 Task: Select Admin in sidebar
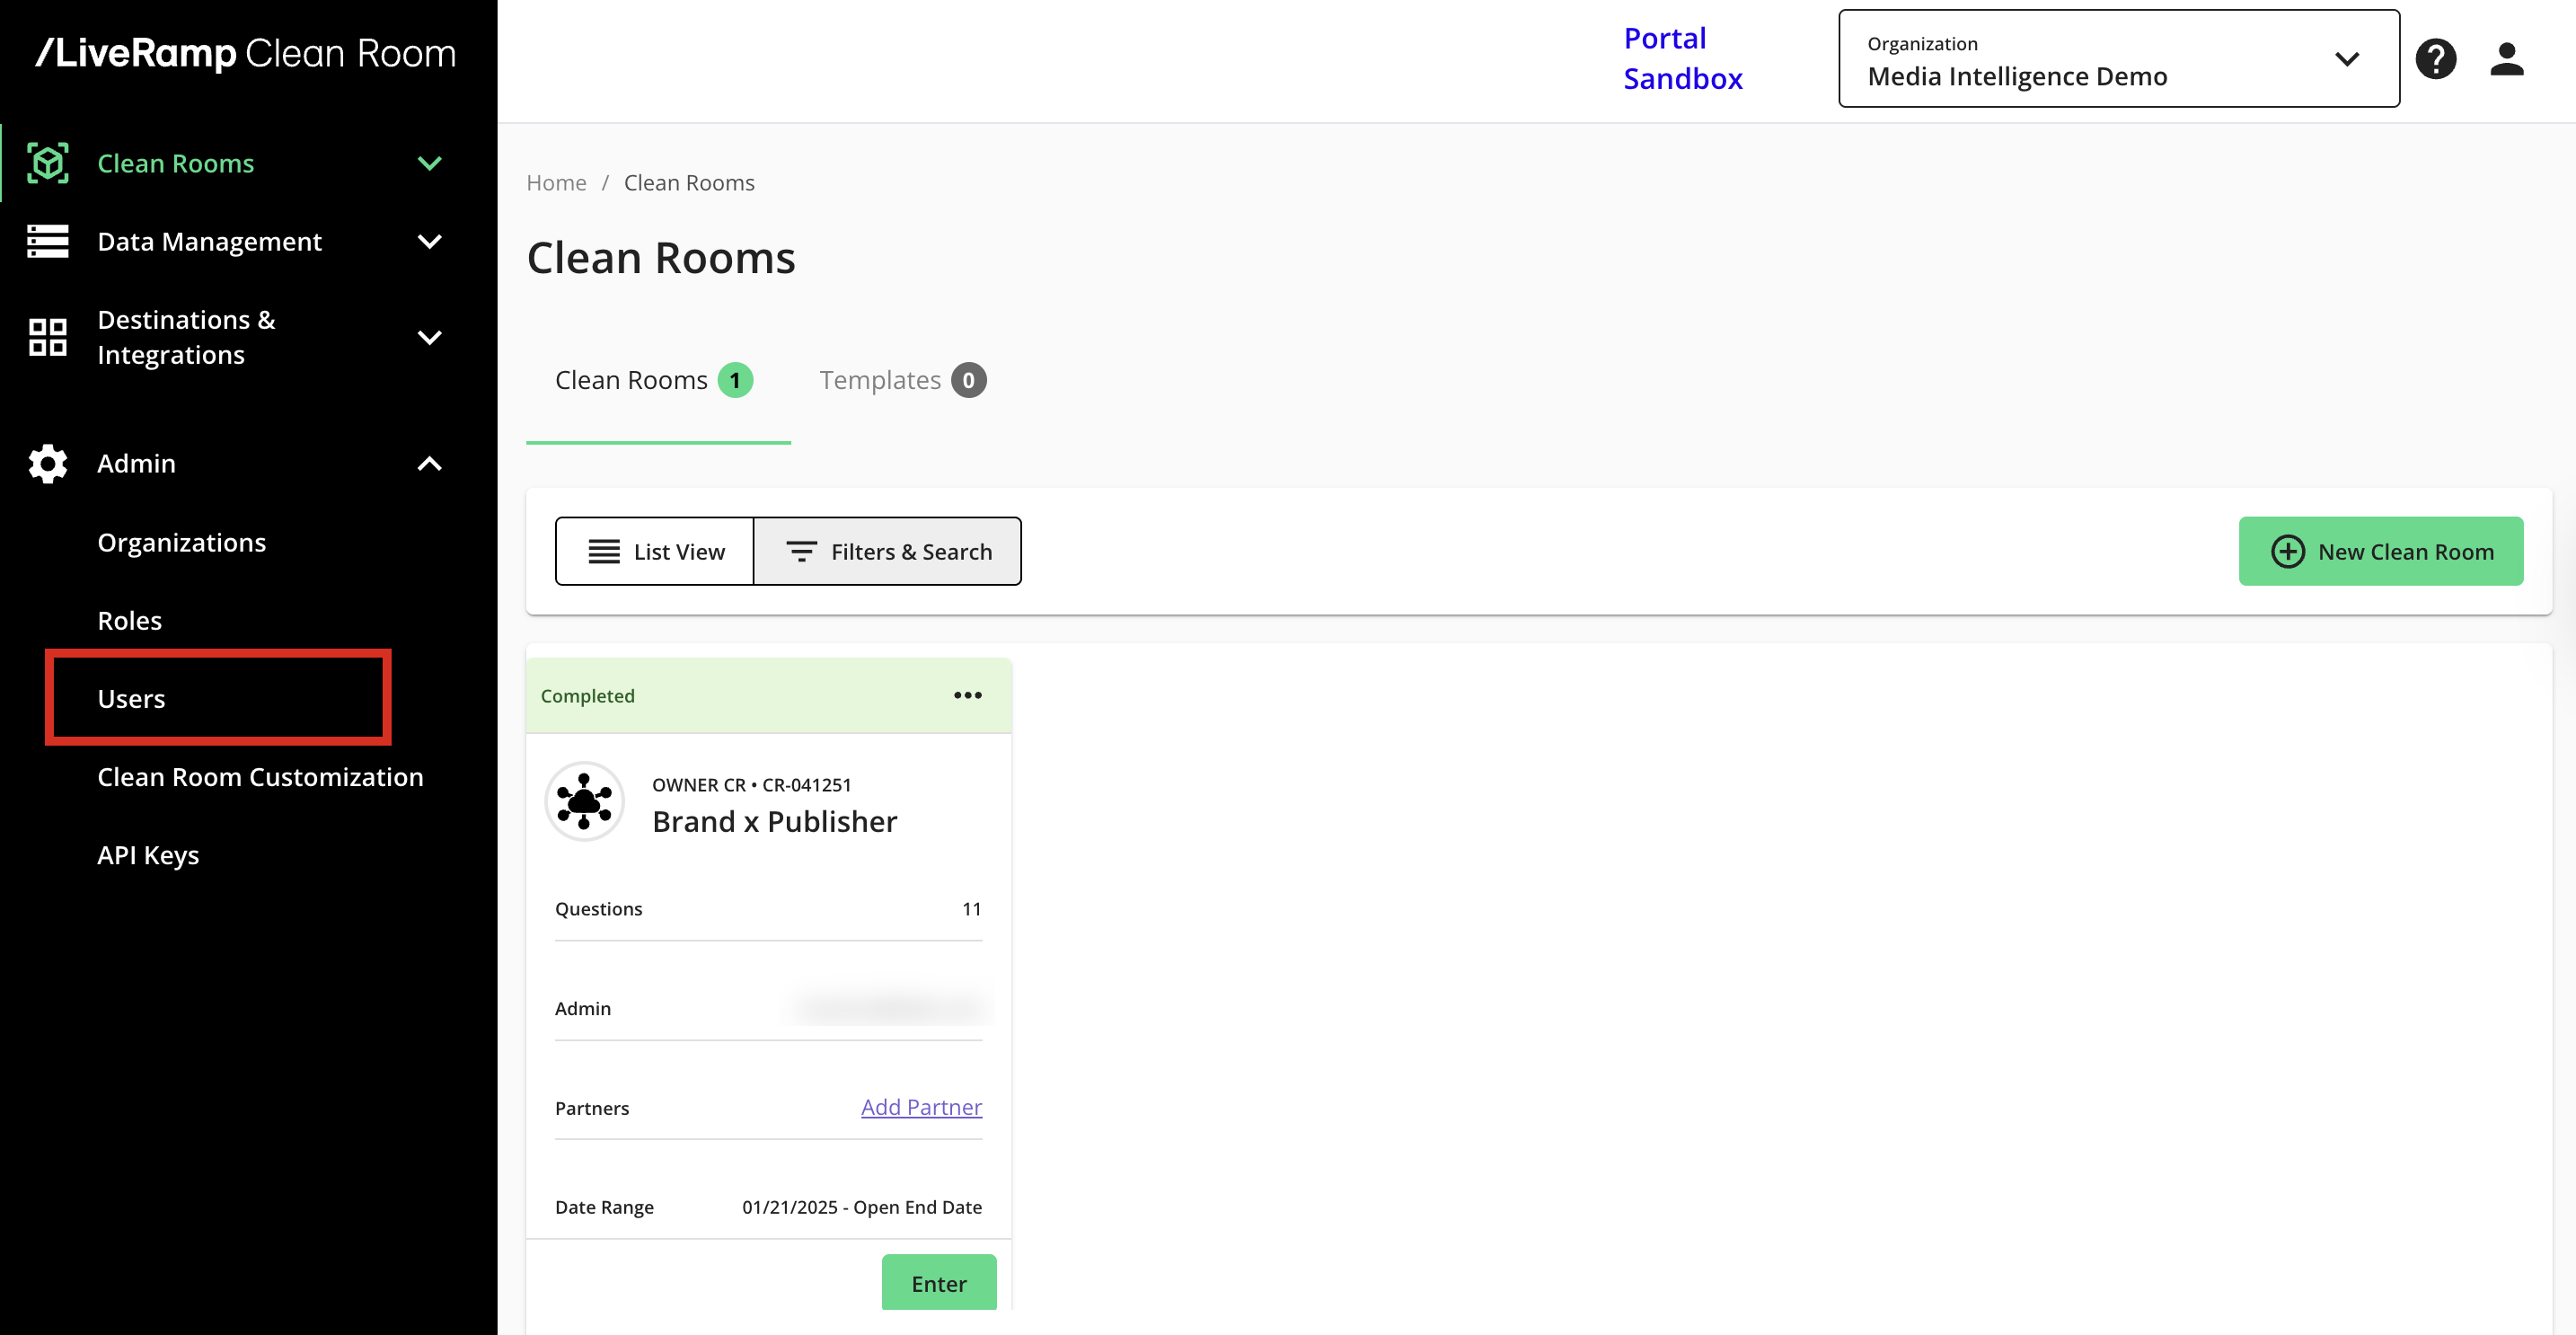click(x=136, y=463)
